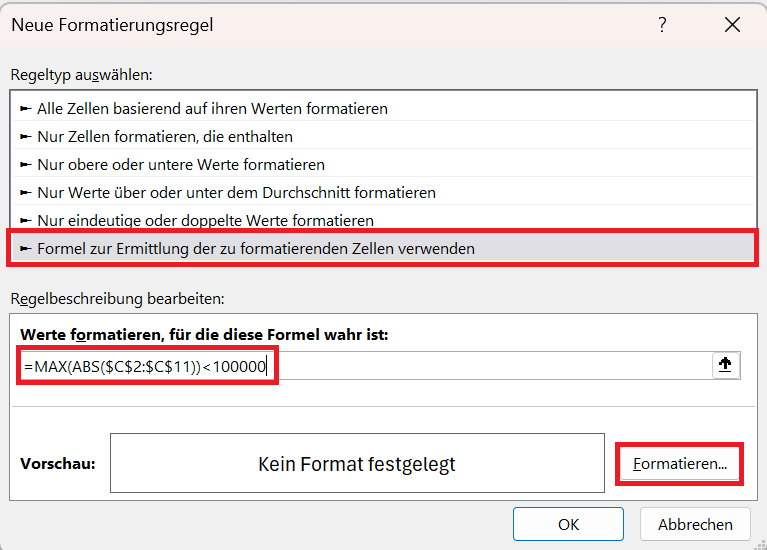Click into the MAX(ABS formula input field
This screenshot has height=550, width=767.
point(366,366)
